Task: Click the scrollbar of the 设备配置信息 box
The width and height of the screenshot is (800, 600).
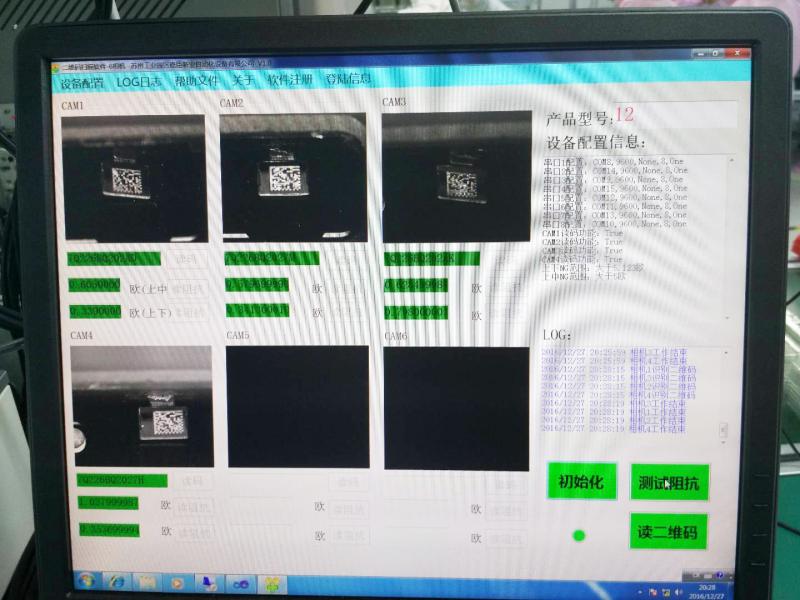Action: click(732, 238)
